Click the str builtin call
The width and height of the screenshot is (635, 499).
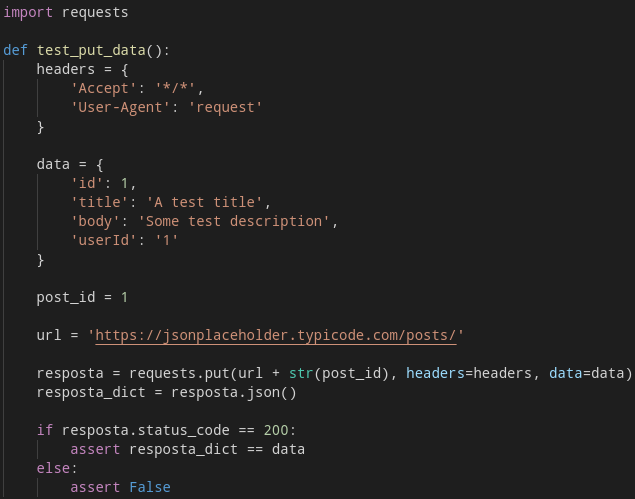coord(301,373)
